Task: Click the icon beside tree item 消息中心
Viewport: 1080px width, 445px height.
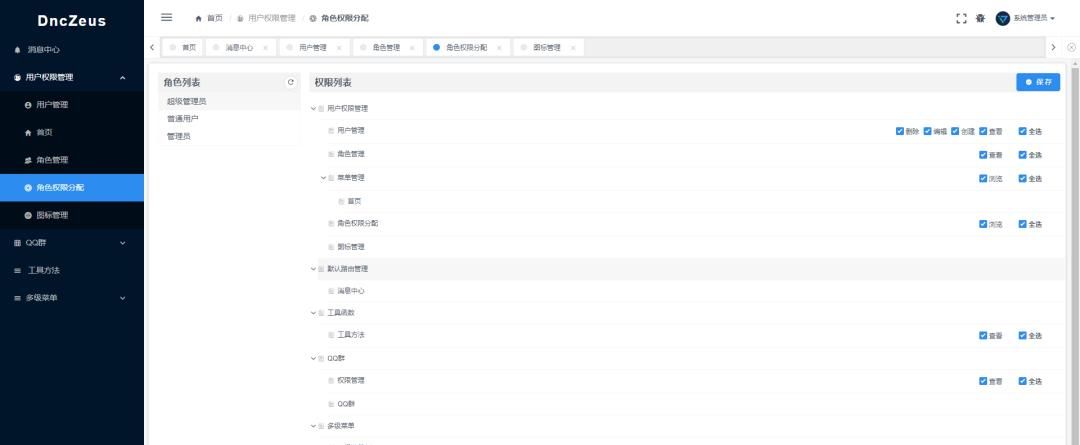Action: 331,291
